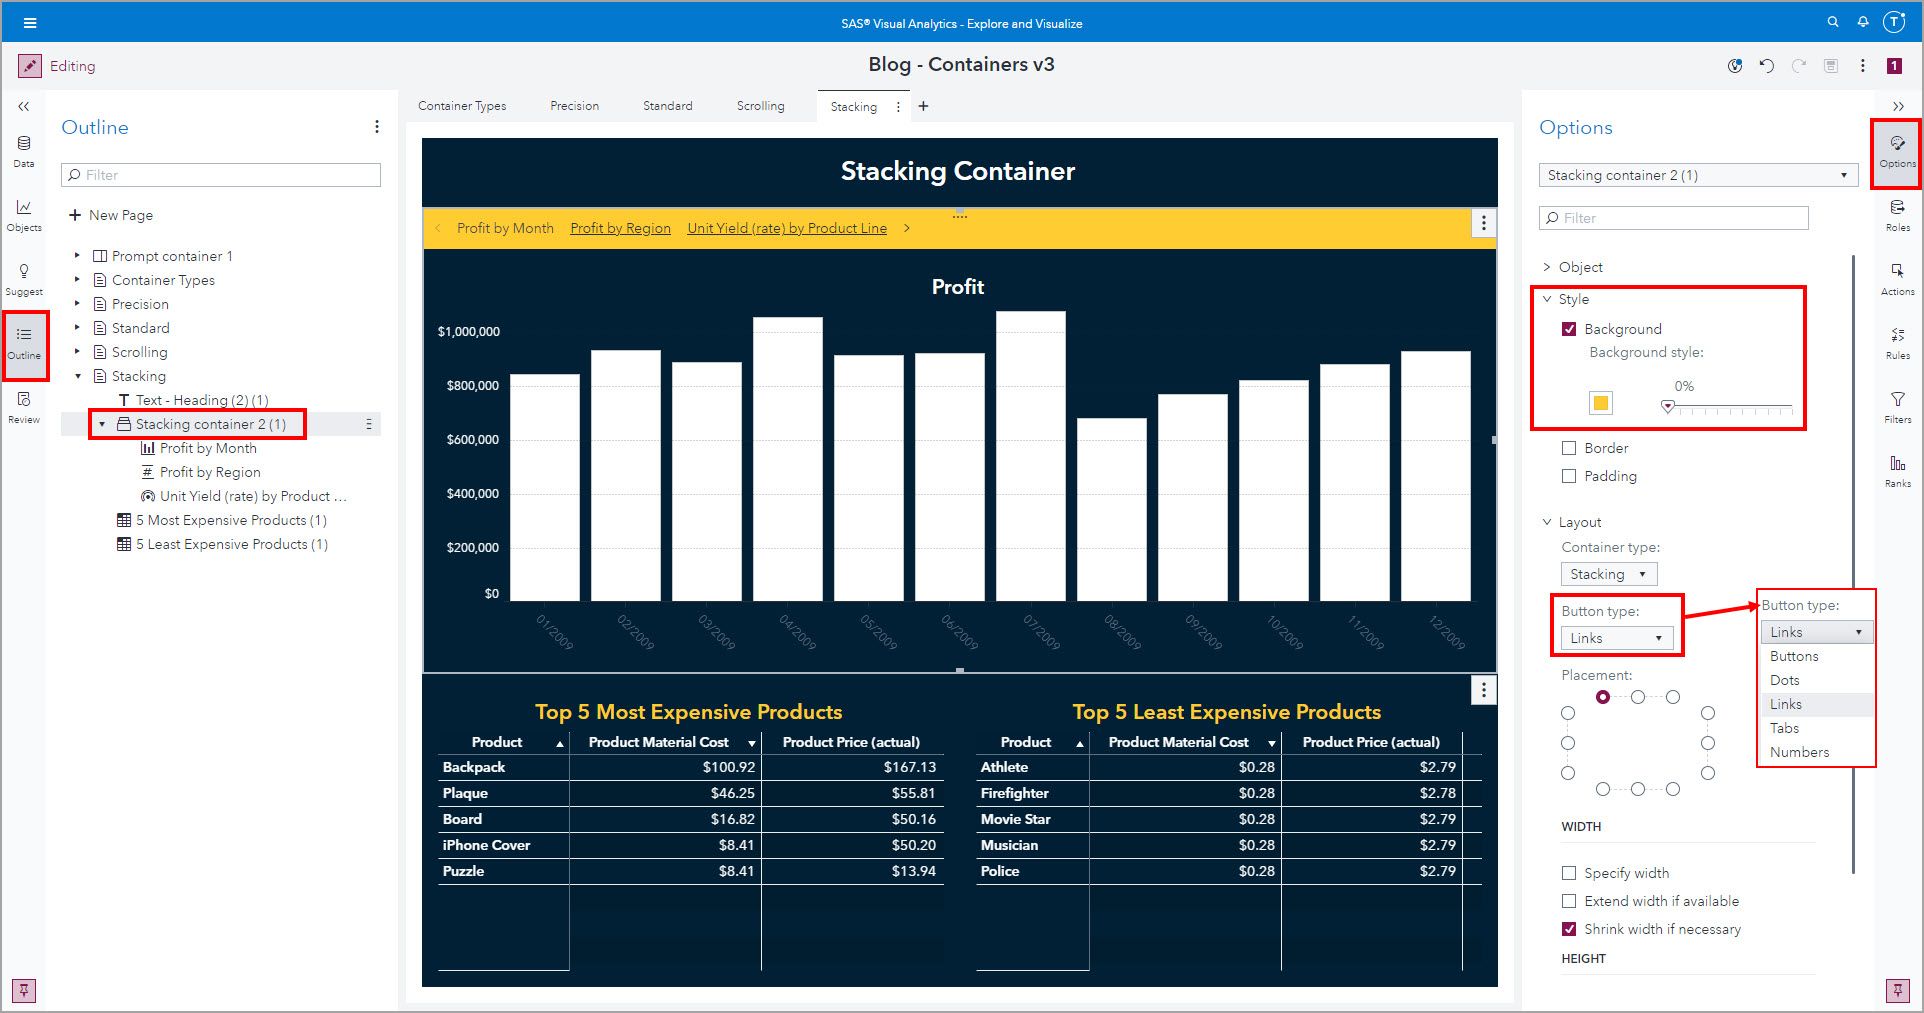Open the Ranks pane icon
This screenshot has height=1013, width=1924.
coord(1897,469)
